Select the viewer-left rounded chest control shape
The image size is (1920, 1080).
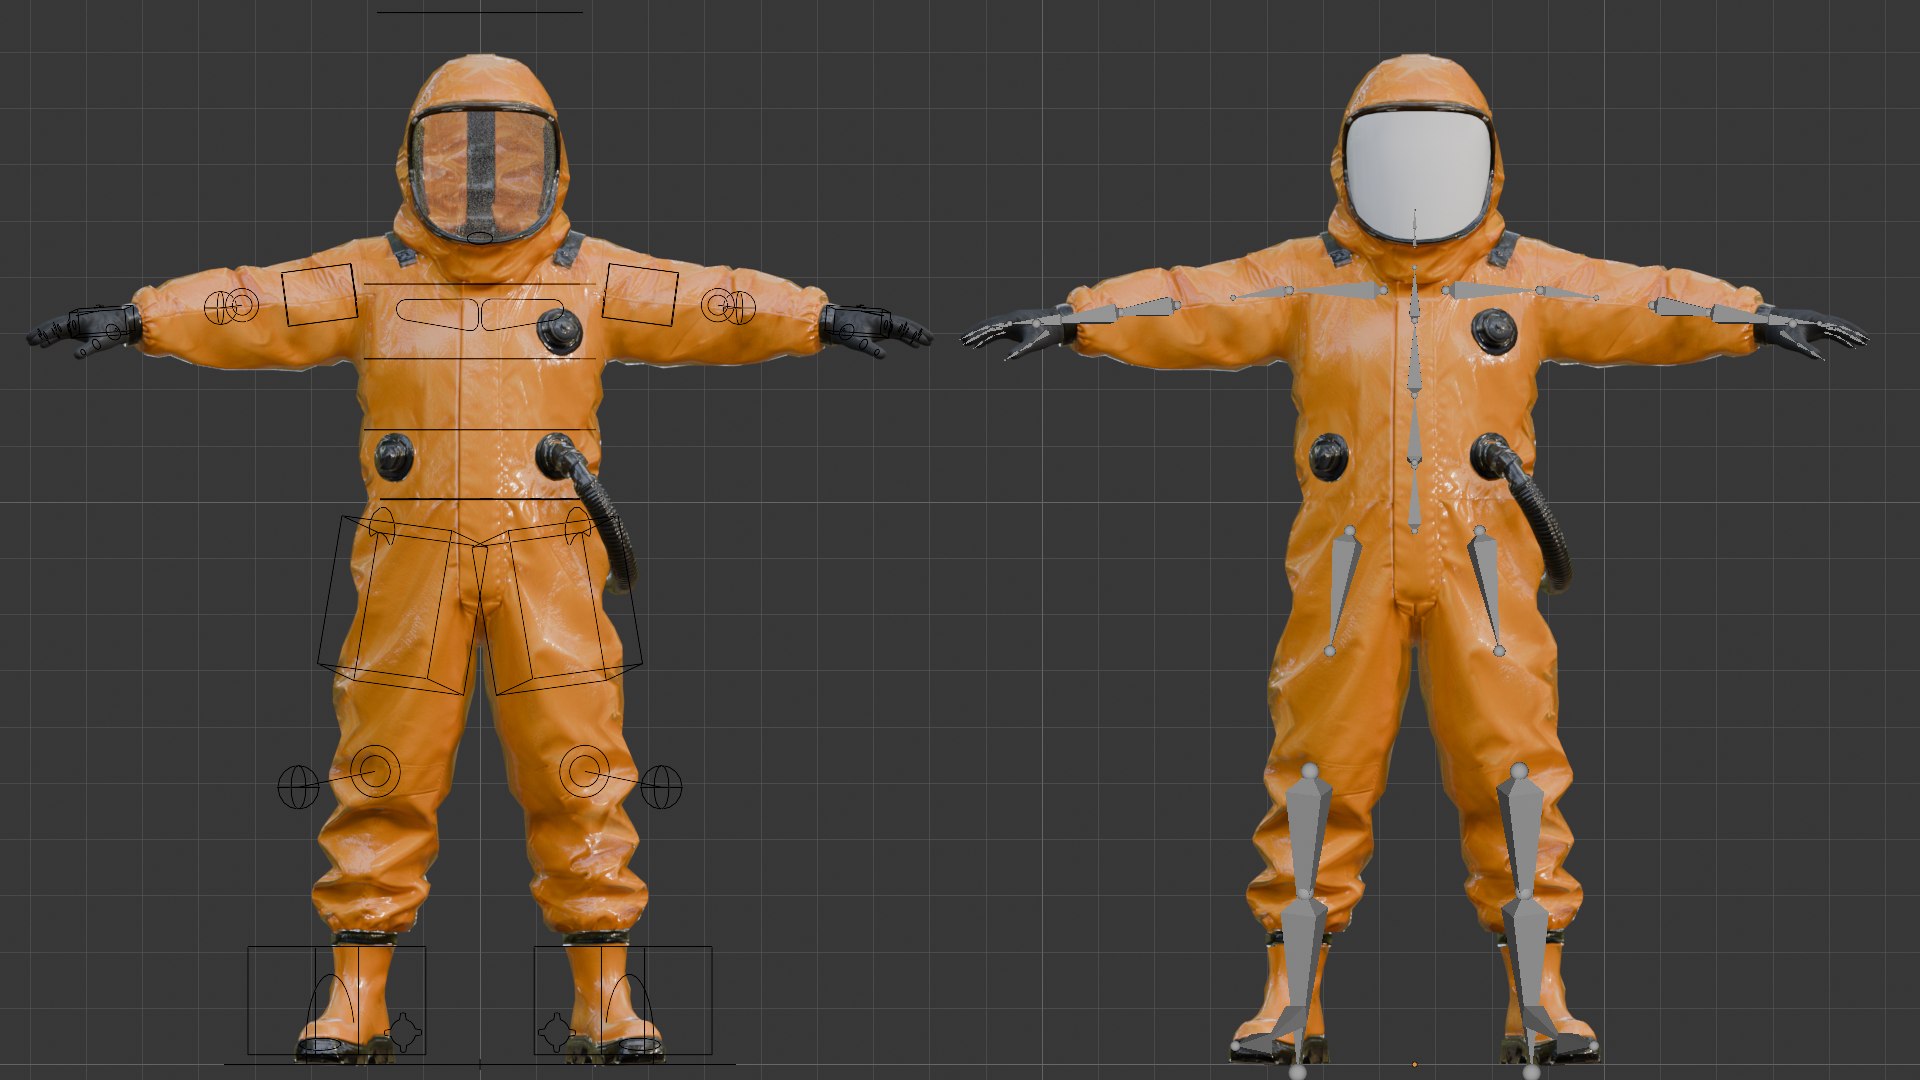click(x=436, y=313)
